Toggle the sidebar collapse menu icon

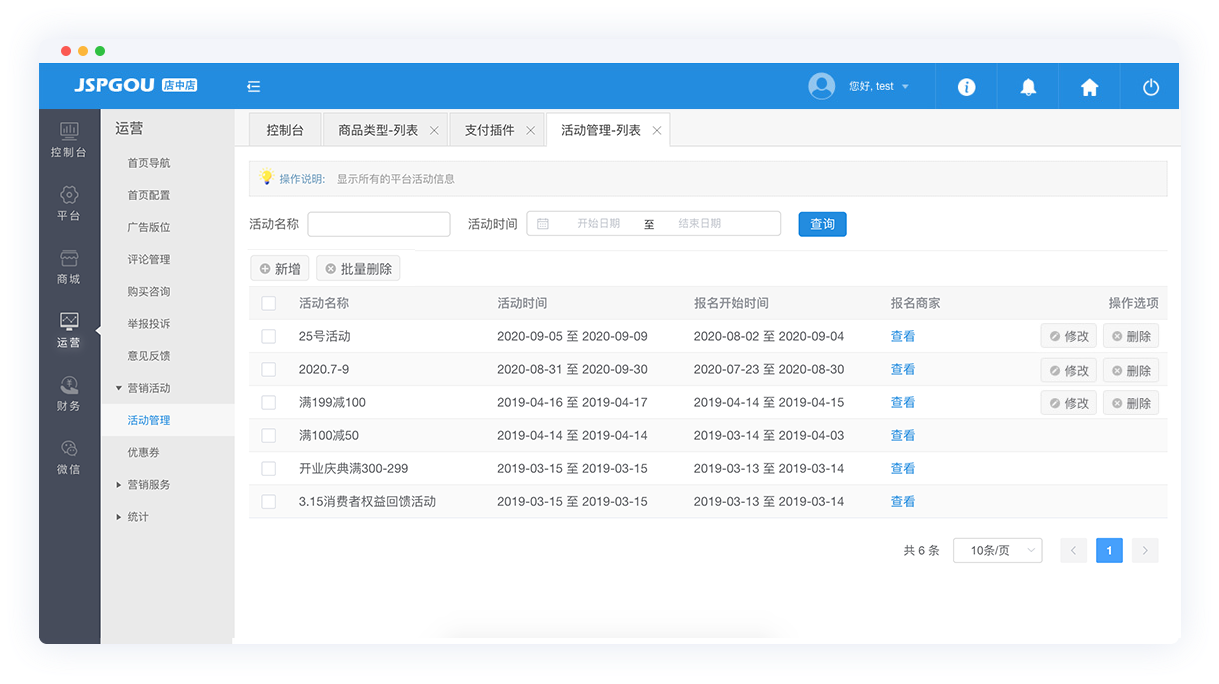pyautogui.click(x=254, y=87)
